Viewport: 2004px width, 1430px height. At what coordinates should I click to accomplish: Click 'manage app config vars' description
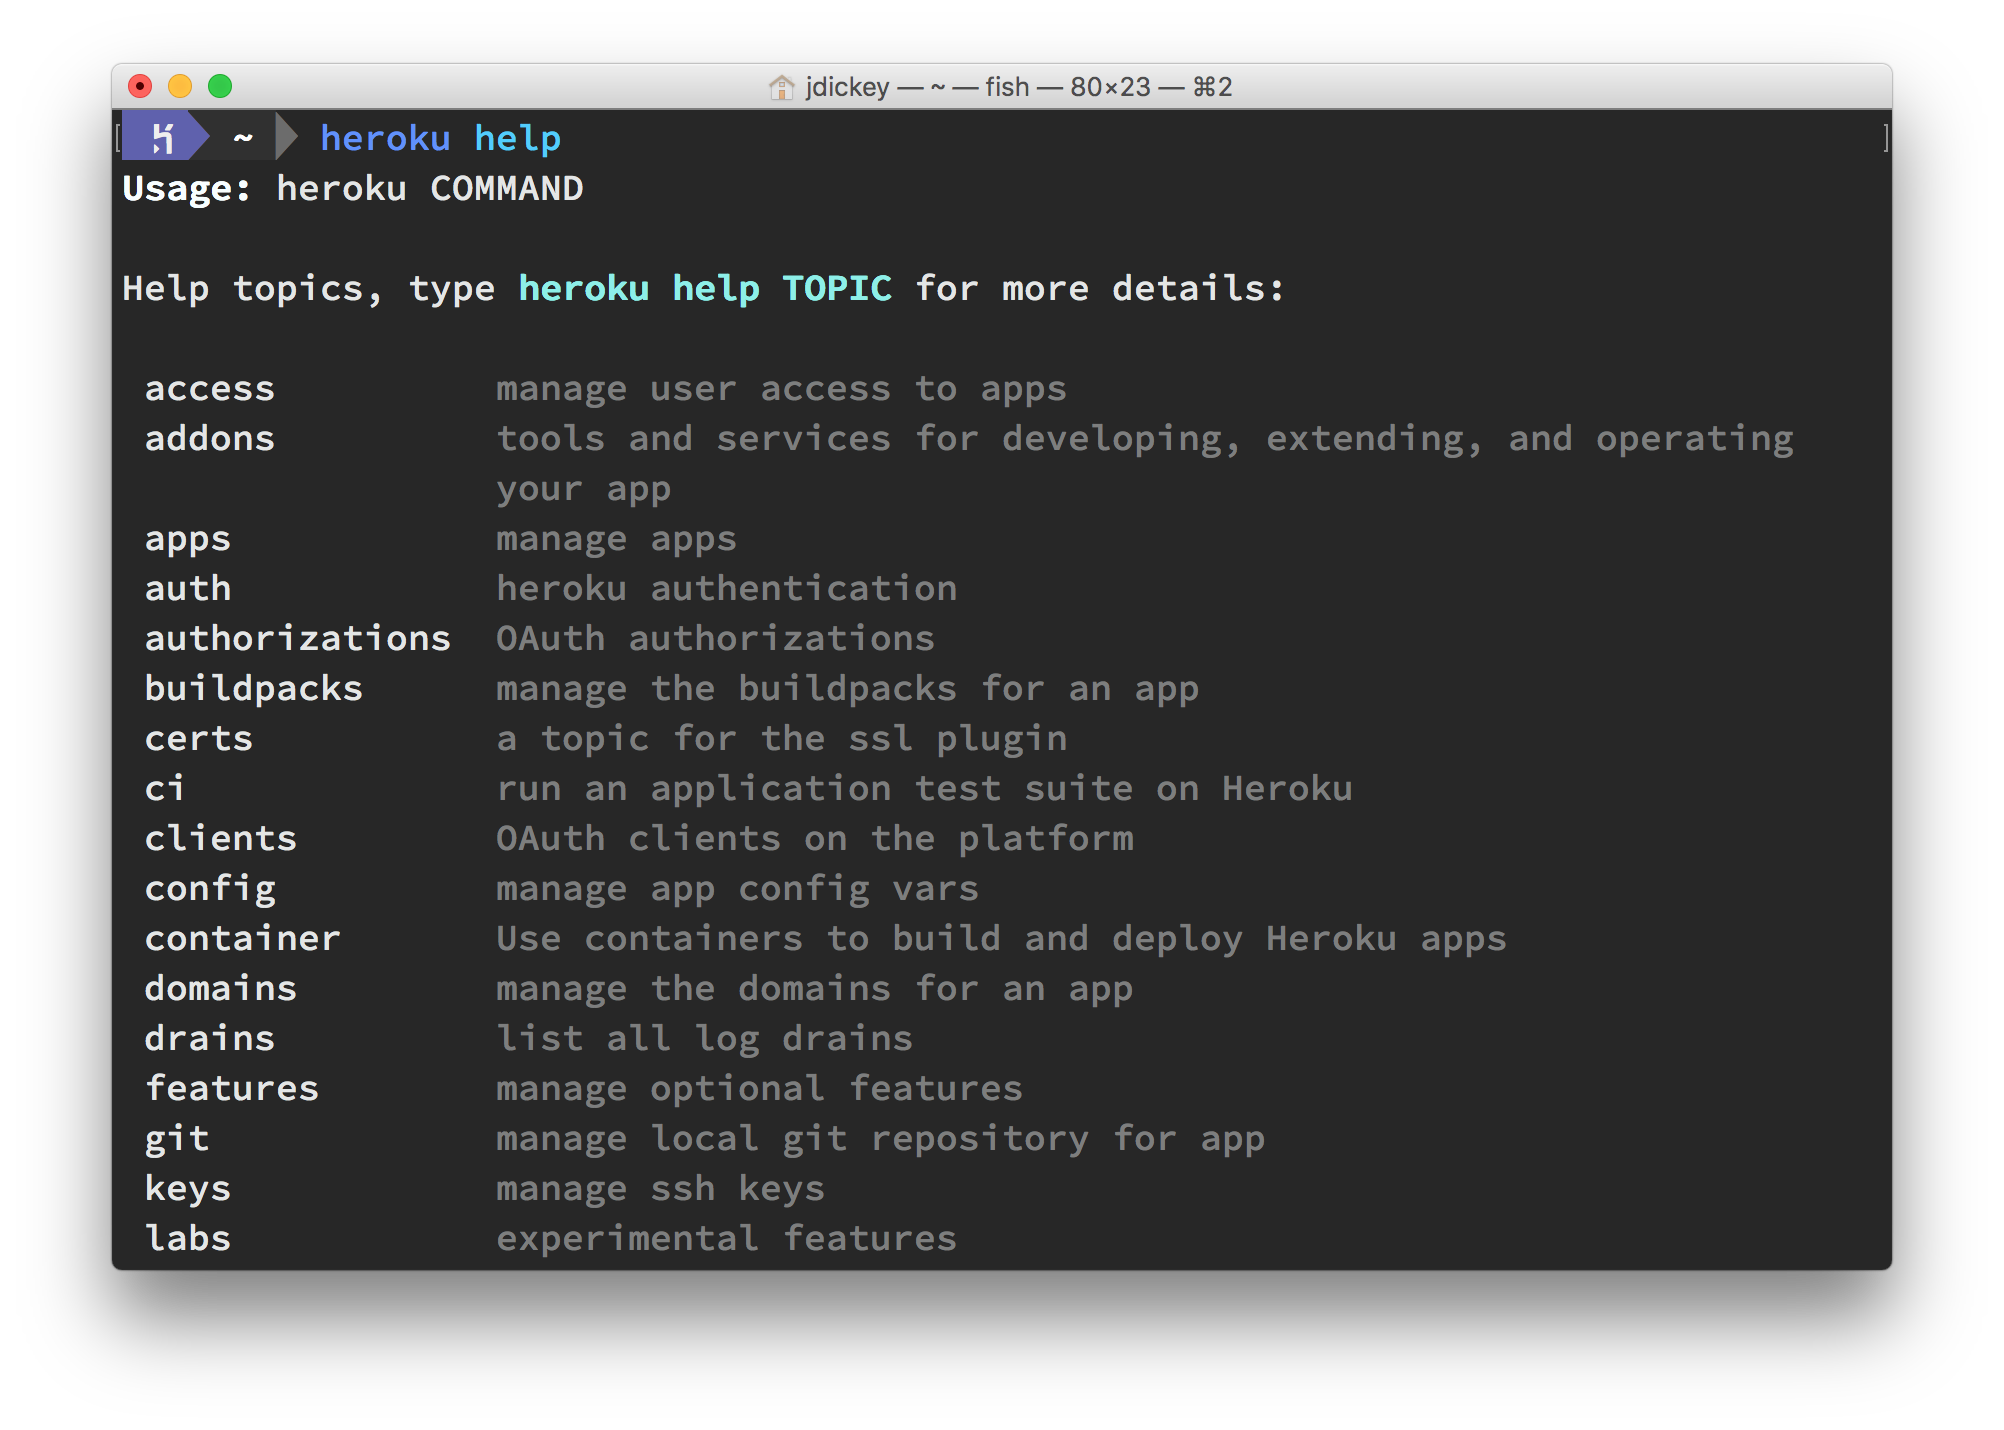coord(737,890)
